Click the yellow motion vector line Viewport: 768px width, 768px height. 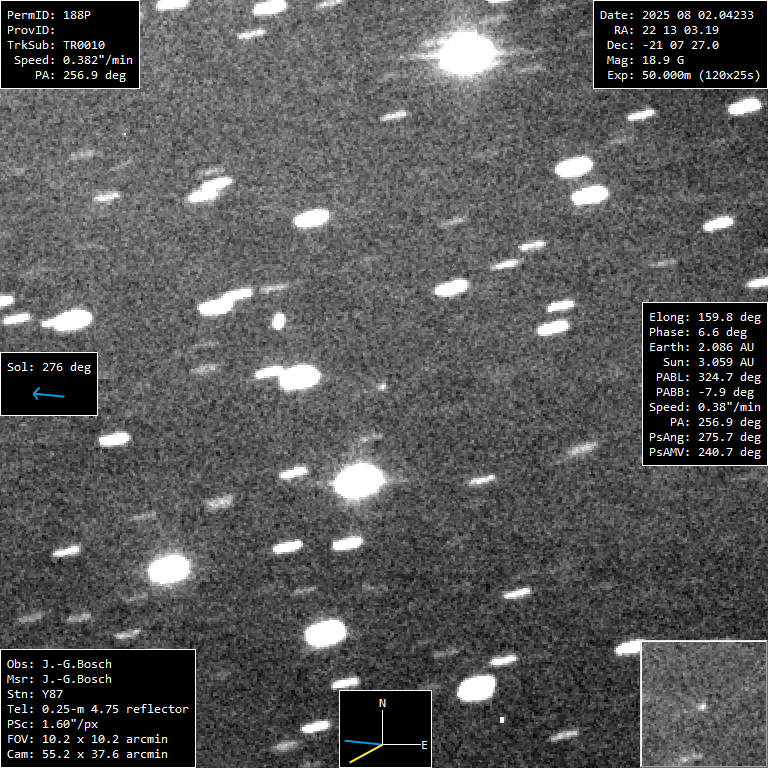pos(366,753)
